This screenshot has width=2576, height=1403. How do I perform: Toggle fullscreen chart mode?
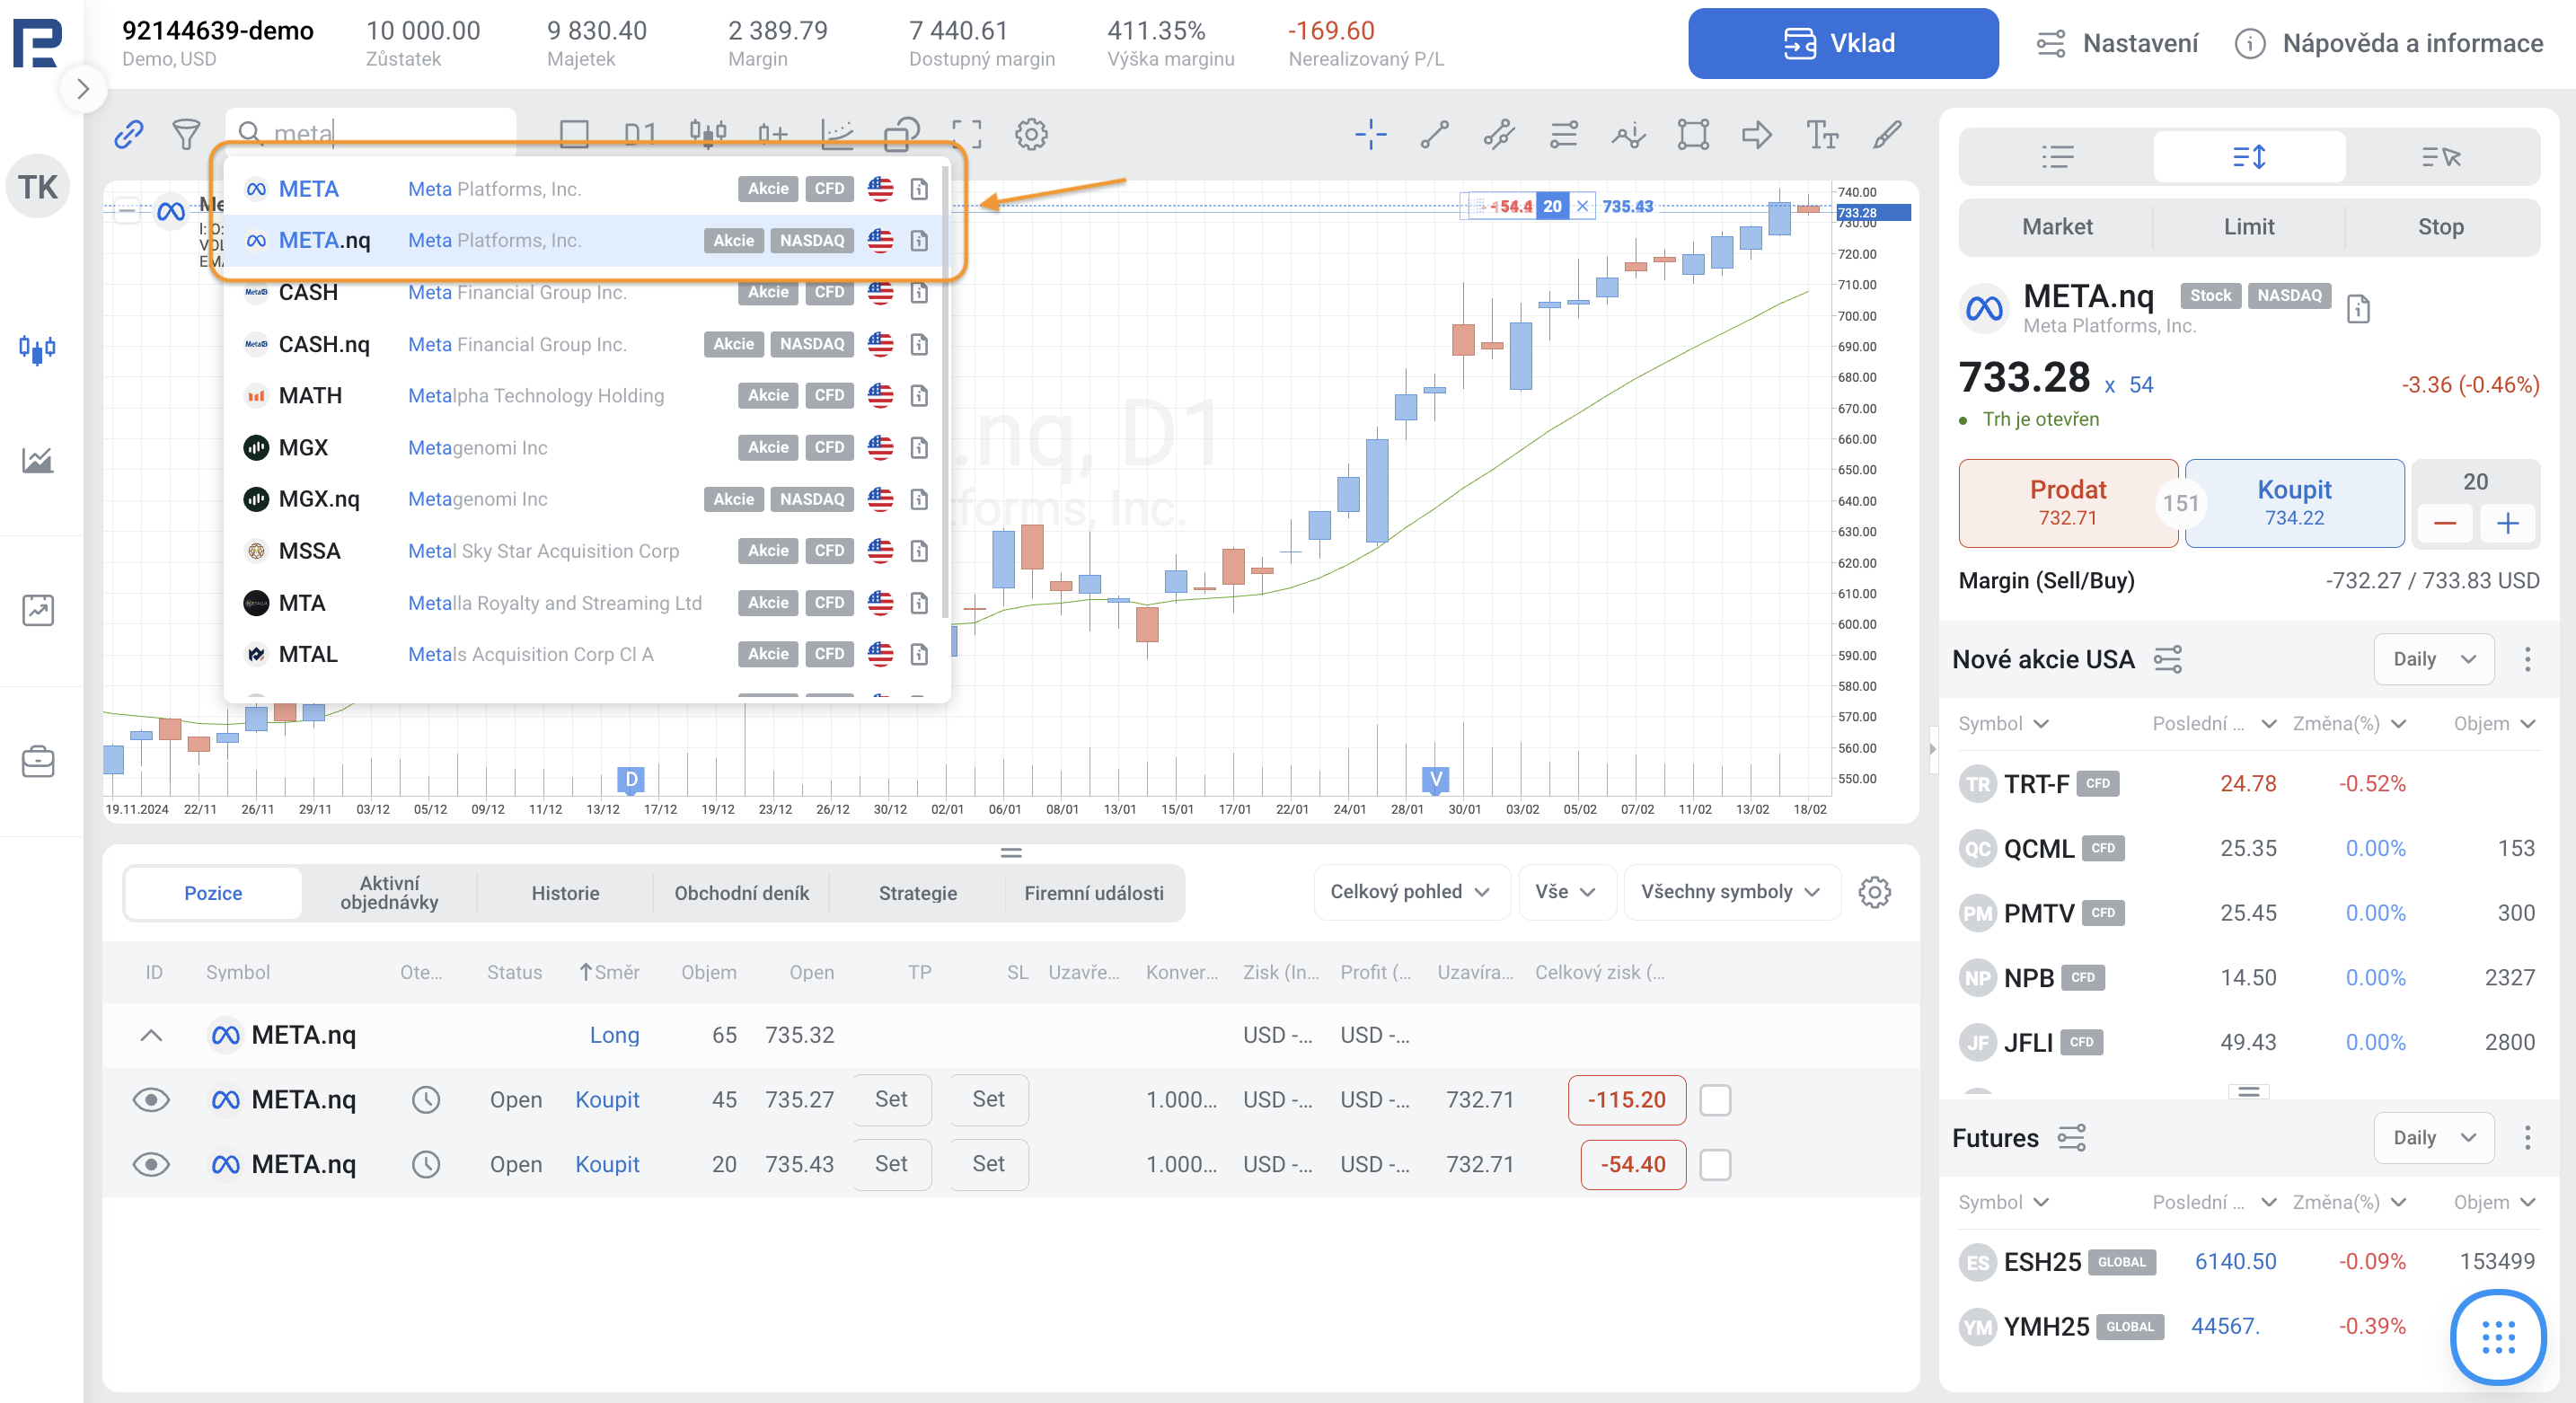(966, 134)
